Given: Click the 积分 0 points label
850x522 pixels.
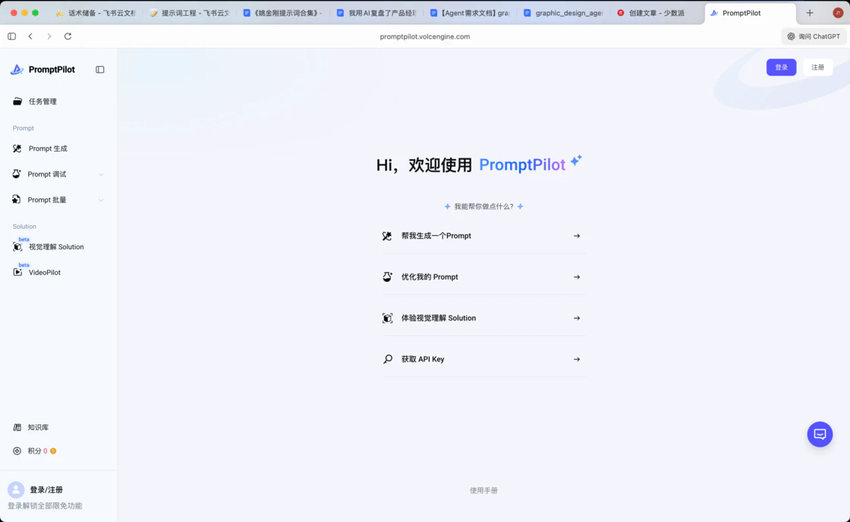Looking at the screenshot, I should [37, 451].
